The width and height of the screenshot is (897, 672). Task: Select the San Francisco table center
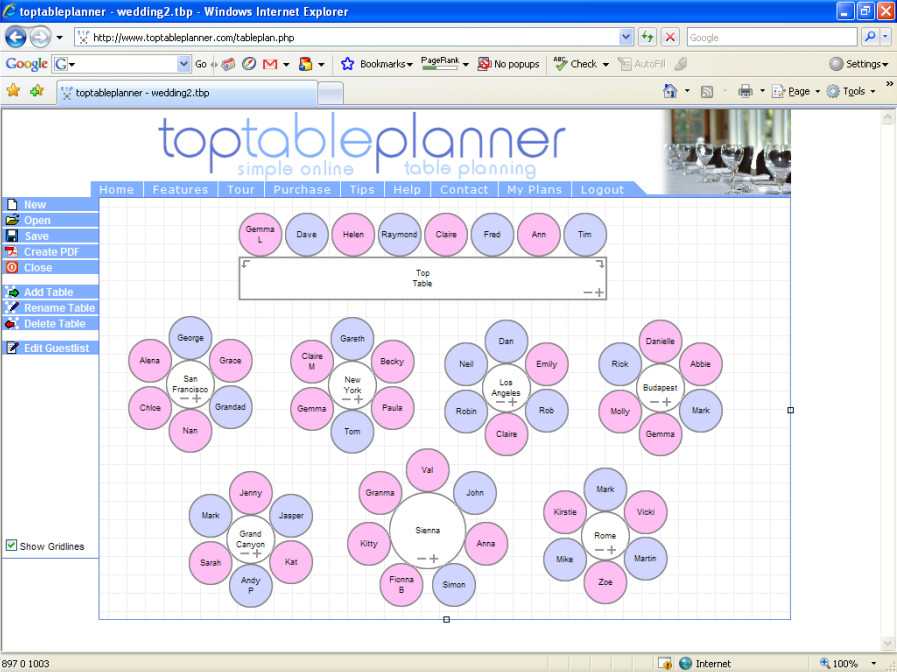[190, 383]
